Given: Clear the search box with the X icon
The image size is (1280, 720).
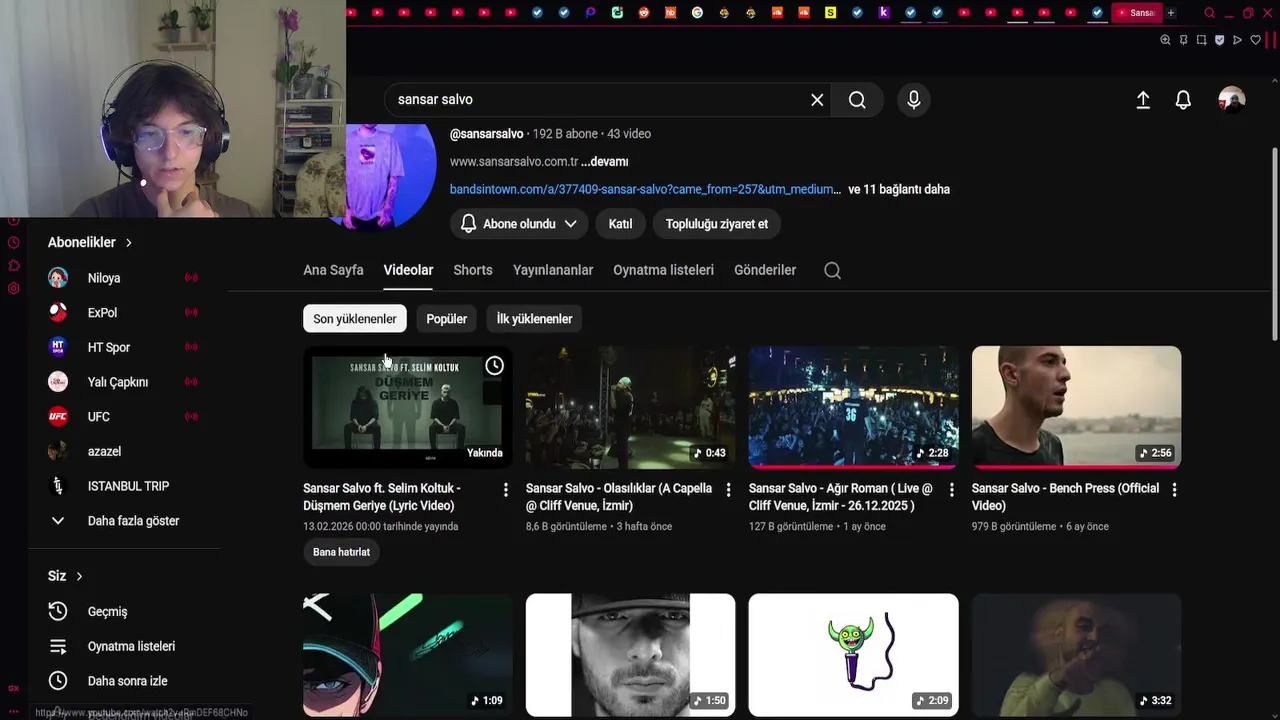Looking at the screenshot, I should tap(817, 100).
